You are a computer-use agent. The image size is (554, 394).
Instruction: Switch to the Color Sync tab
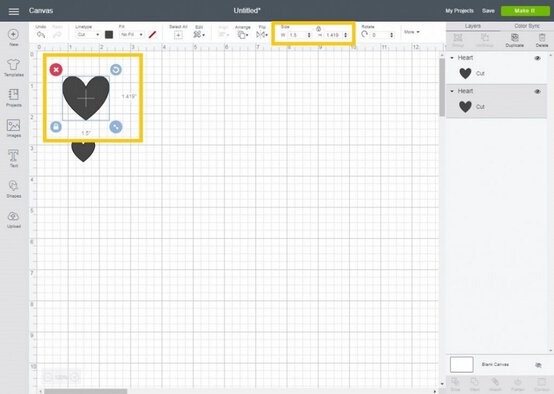click(527, 26)
